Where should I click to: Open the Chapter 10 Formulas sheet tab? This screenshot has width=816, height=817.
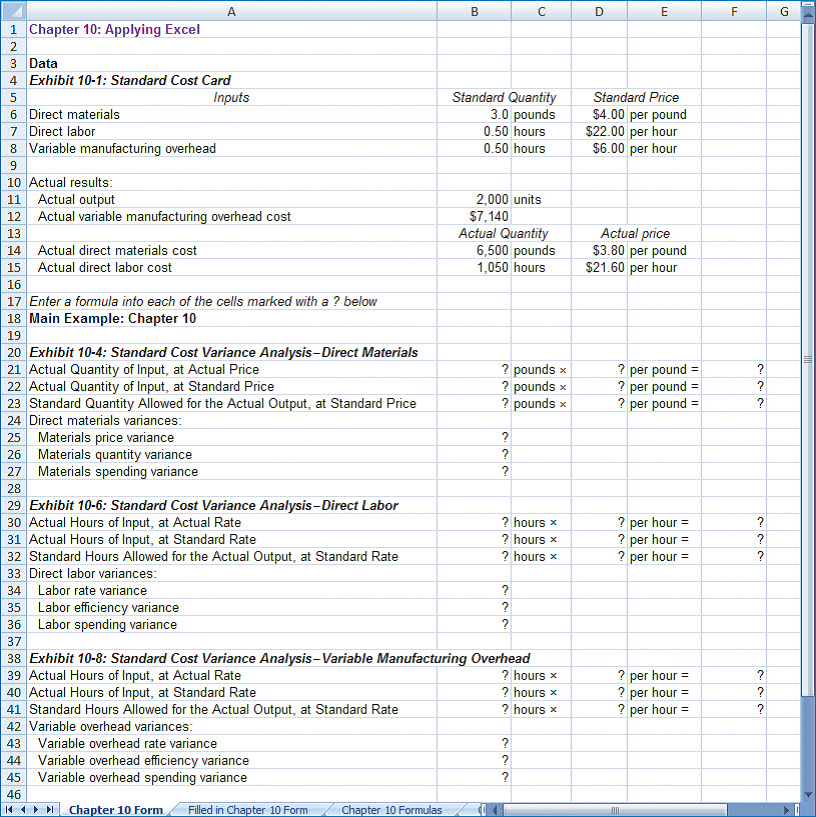(x=391, y=810)
